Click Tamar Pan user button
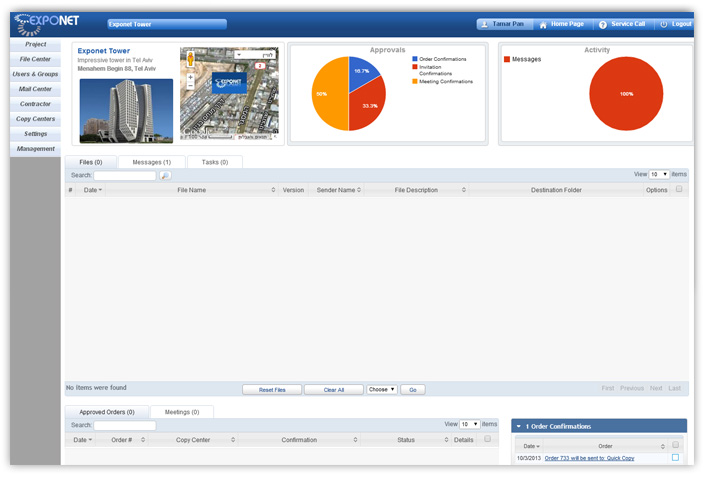This screenshot has height=477, width=707. coord(505,24)
